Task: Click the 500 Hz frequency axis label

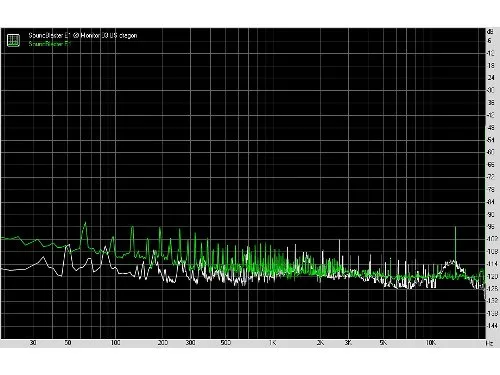Action: pyautogui.click(x=226, y=343)
